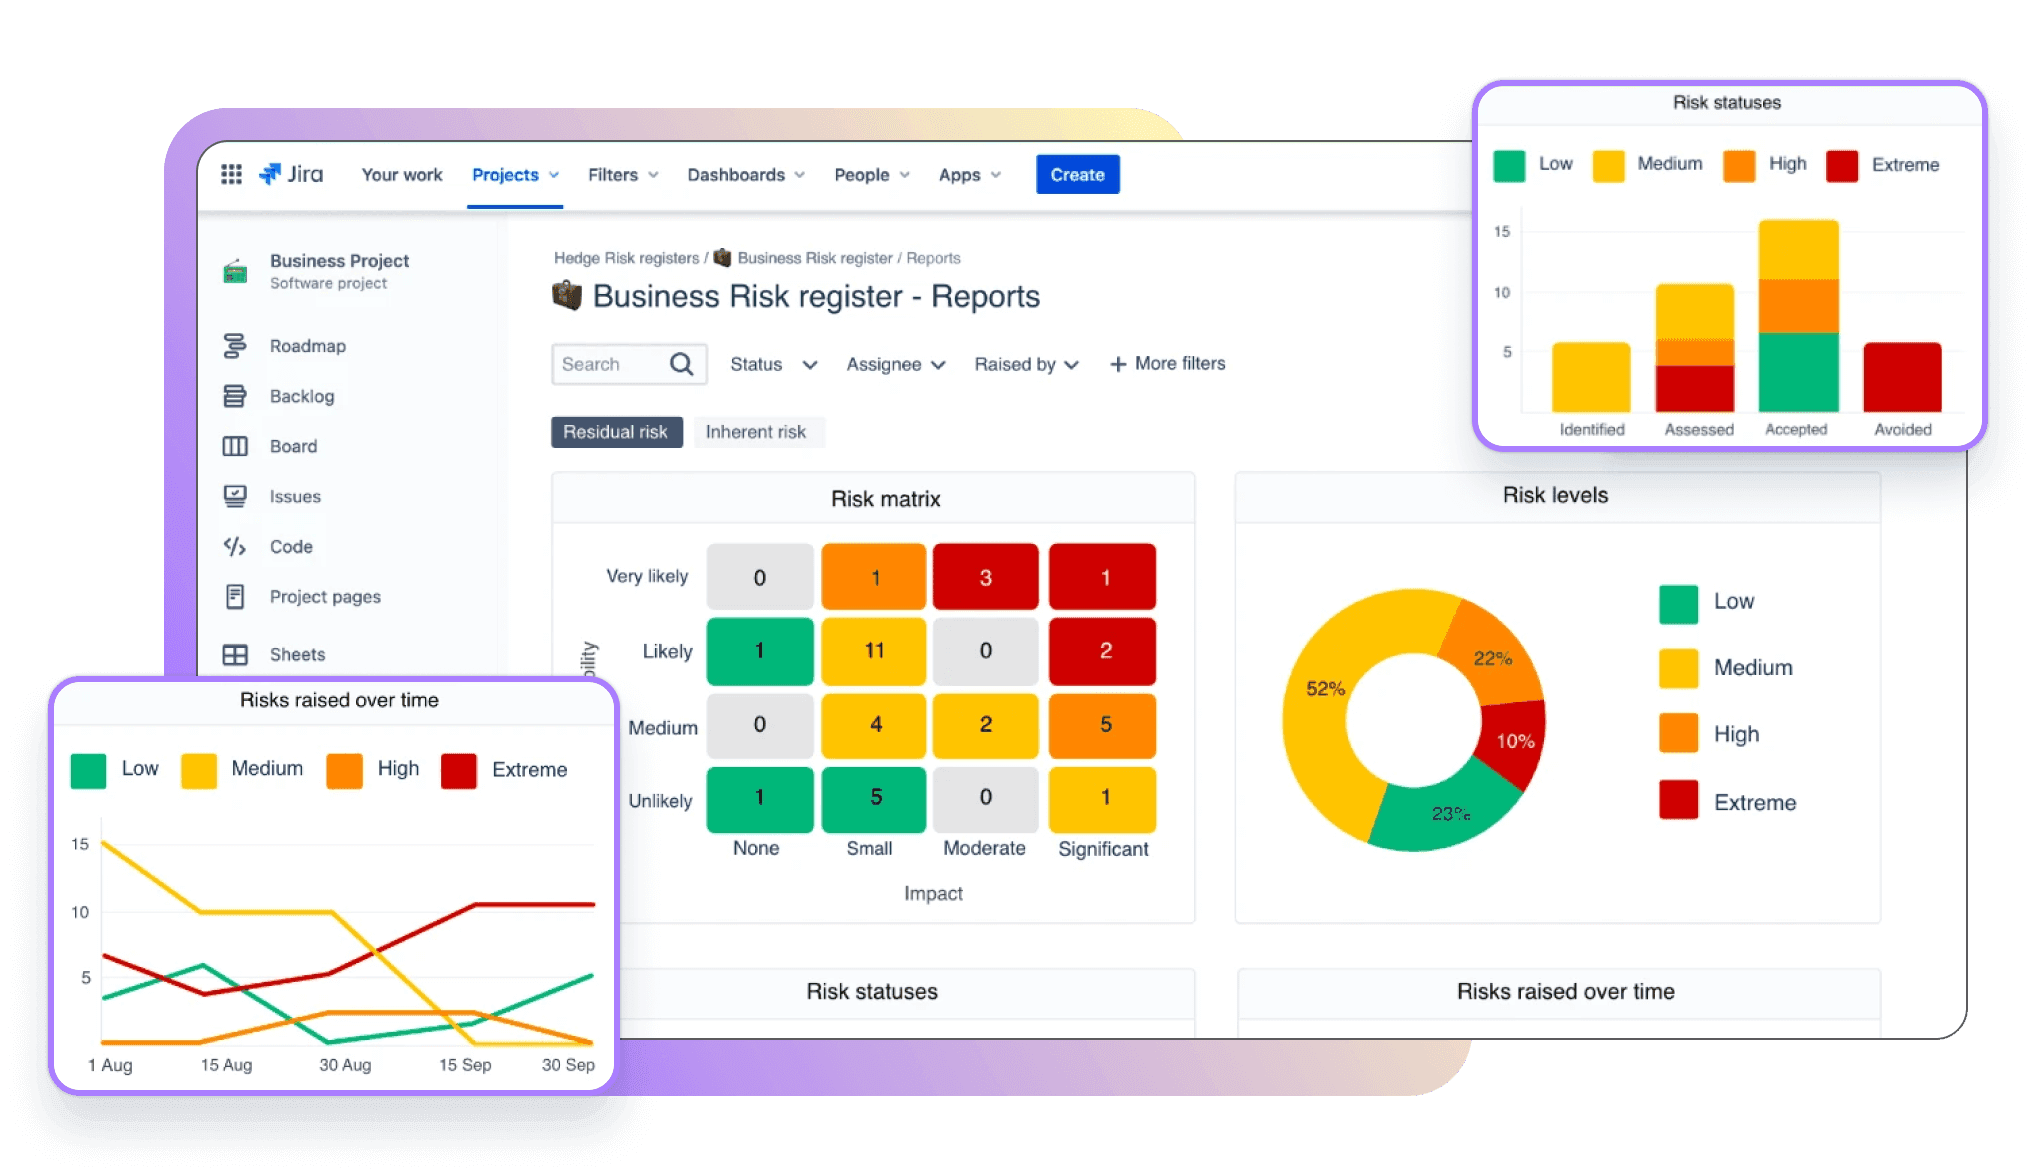Click the Project pages icon in sidebar
Image resolution: width=2036 pixels, height=1176 pixels.
(x=234, y=595)
